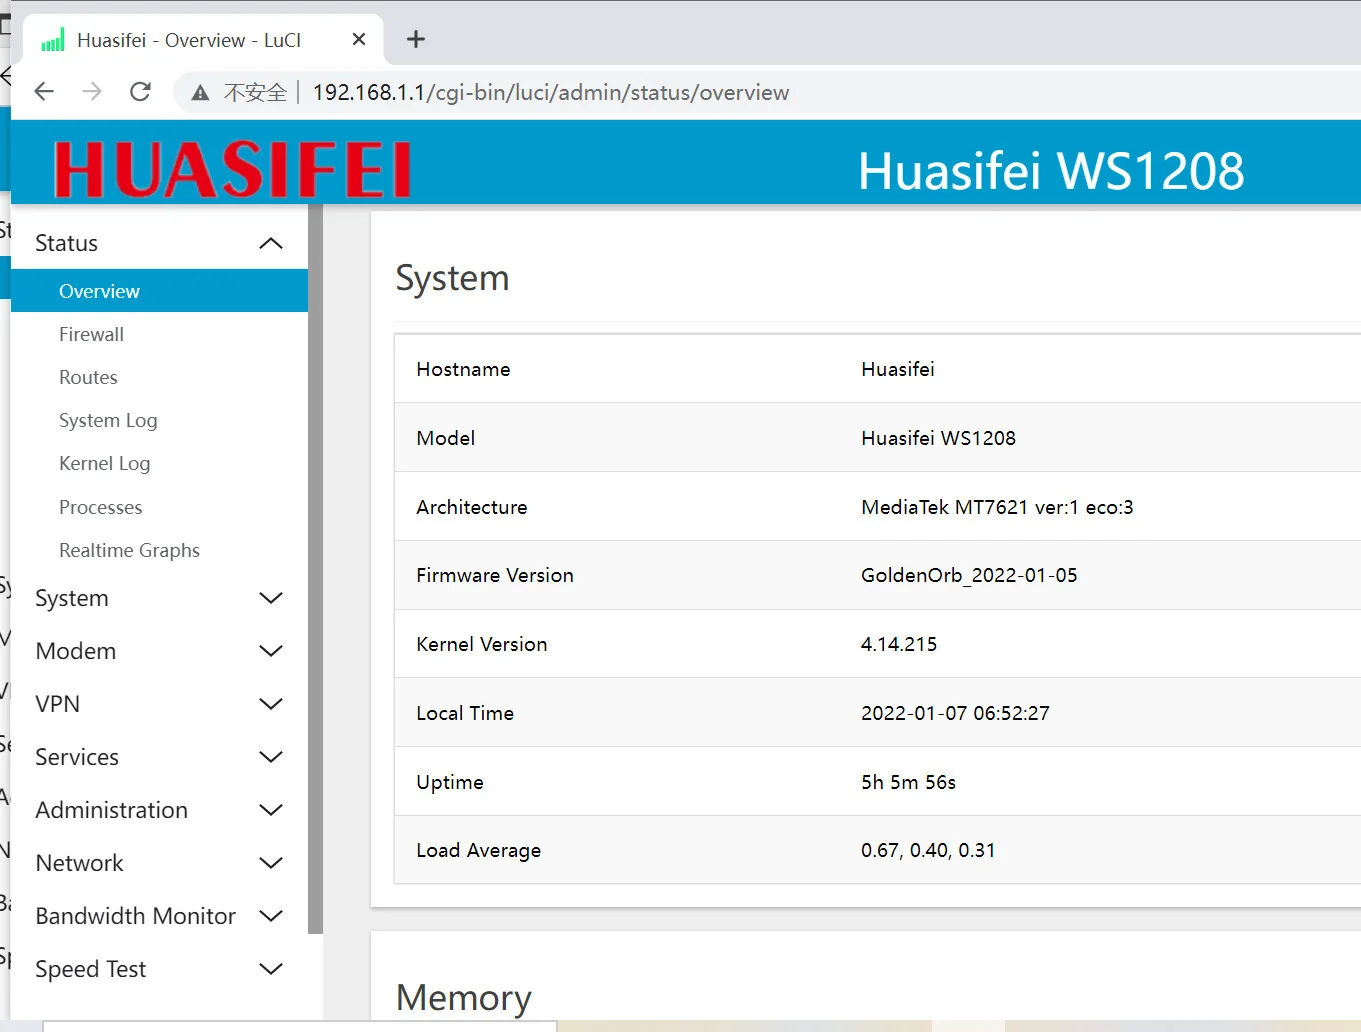Select Overview in the sidebar
Image resolution: width=1361 pixels, height=1032 pixels.
tap(99, 291)
